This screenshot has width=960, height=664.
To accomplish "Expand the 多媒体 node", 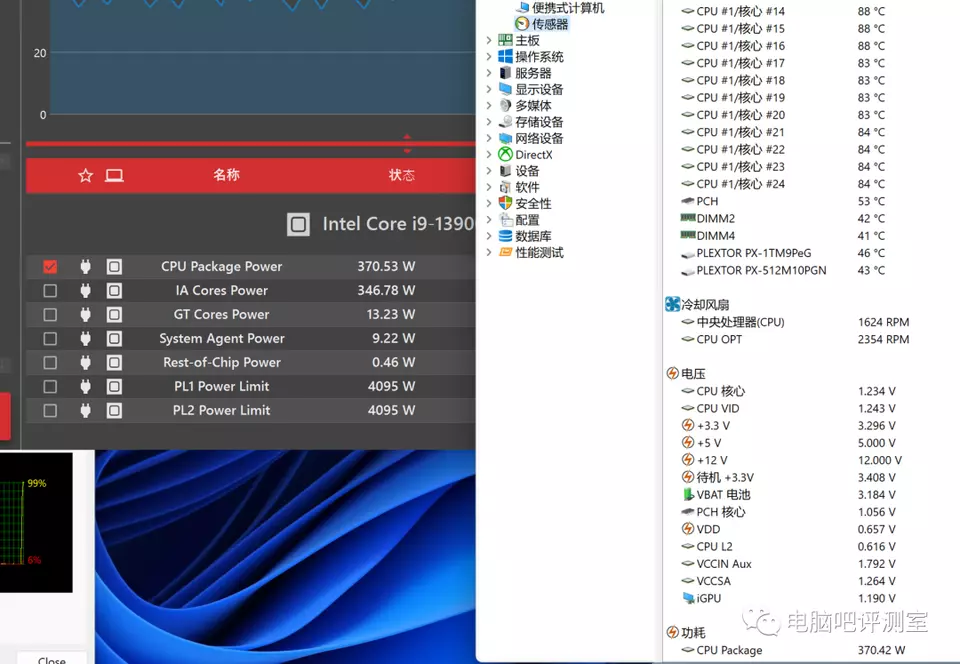I will tap(489, 106).
